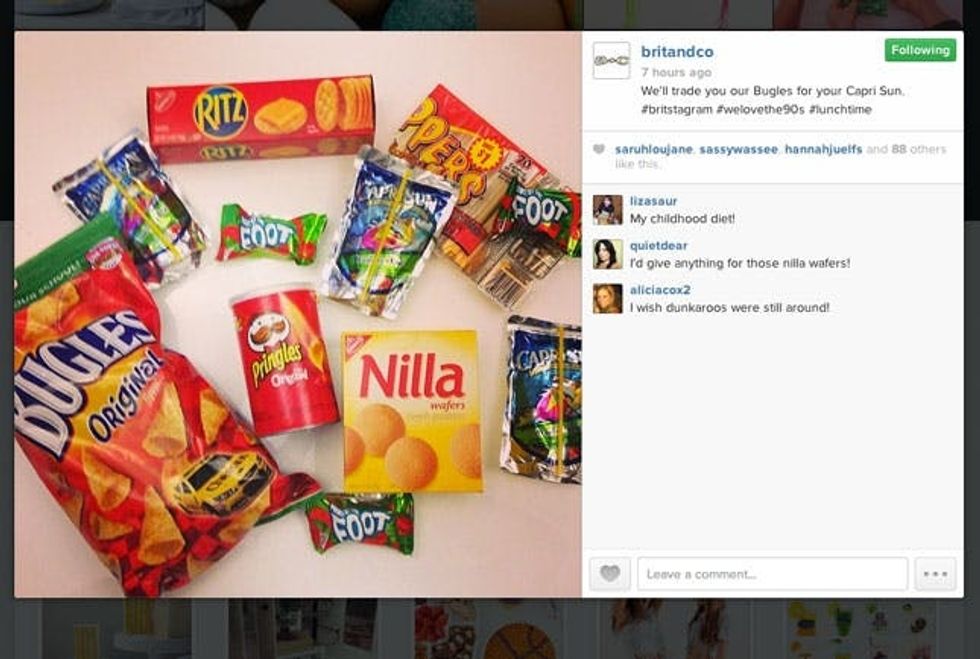Open the #welovethe90s hashtag
The image size is (980, 659).
[x=760, y=109]
